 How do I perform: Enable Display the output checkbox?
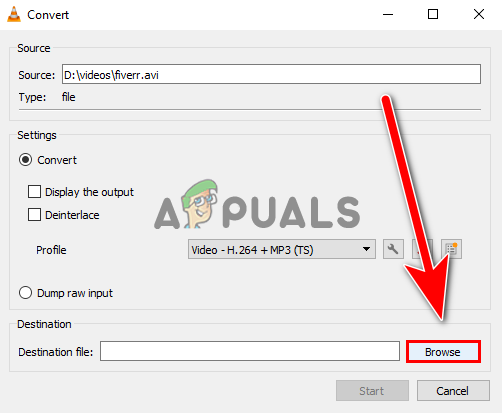[34, 192]
